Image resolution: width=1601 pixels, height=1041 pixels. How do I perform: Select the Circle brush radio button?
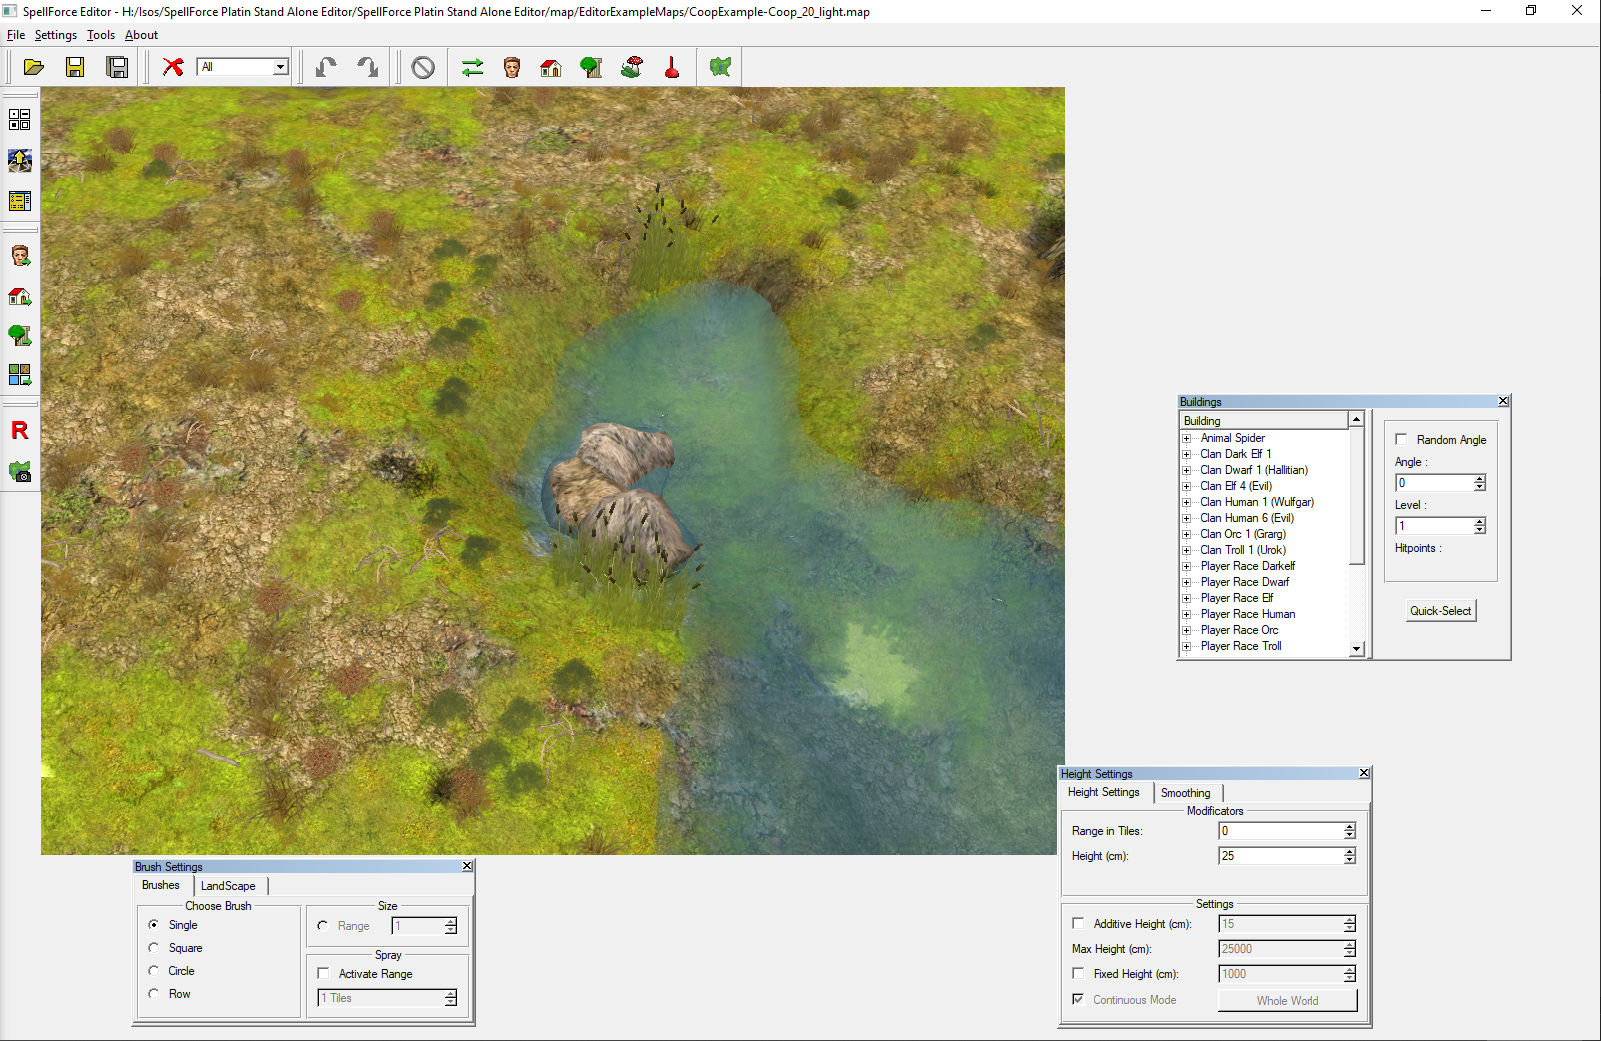pyautogui.click(x=154, y=971)
